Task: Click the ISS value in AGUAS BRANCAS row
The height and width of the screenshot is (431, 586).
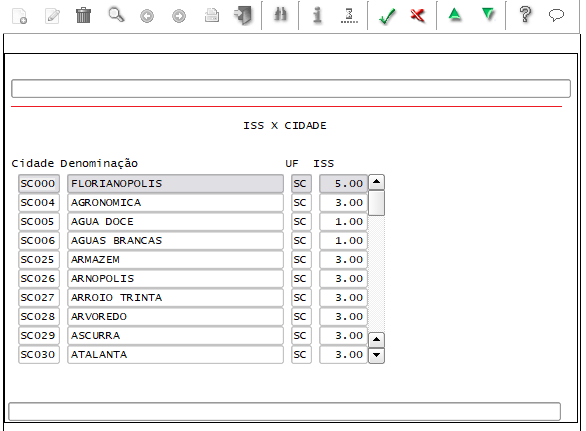Action: [x=343, y=241]
